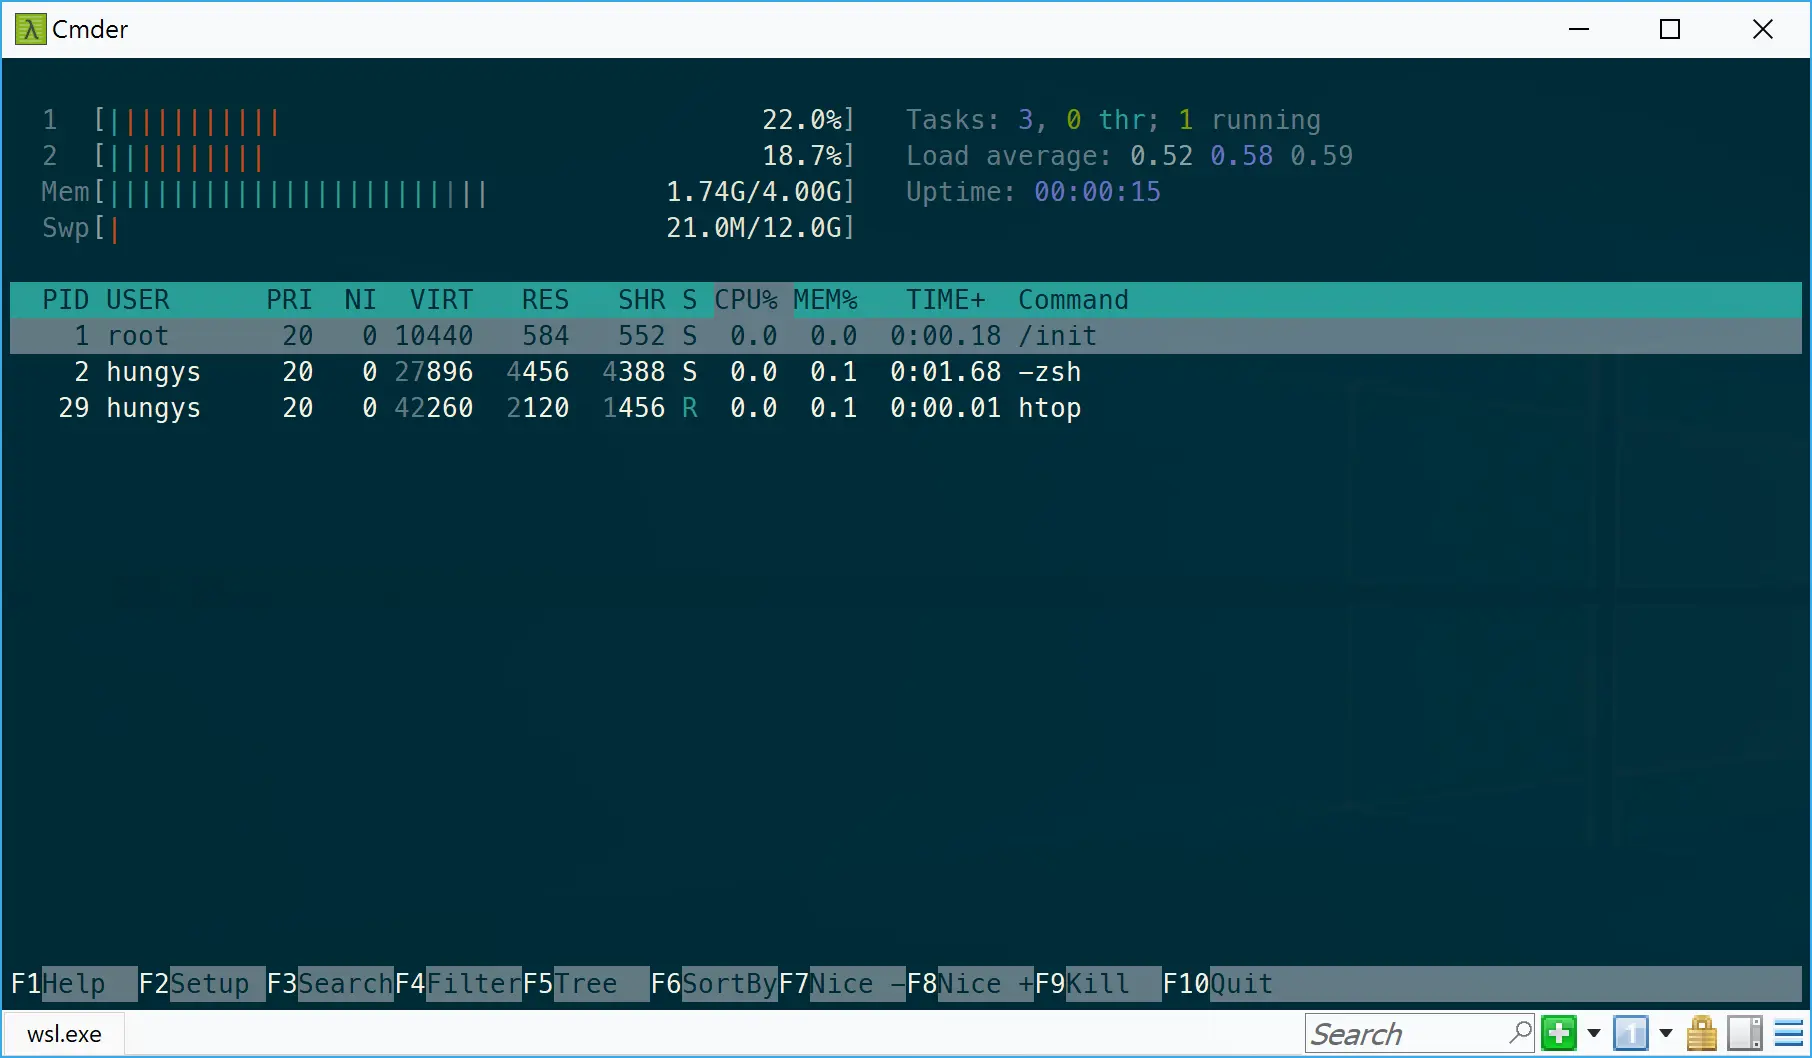Screen dimensions: 1812x1058
Task: Sort by the PID column header
Action: tap(66, 300)
